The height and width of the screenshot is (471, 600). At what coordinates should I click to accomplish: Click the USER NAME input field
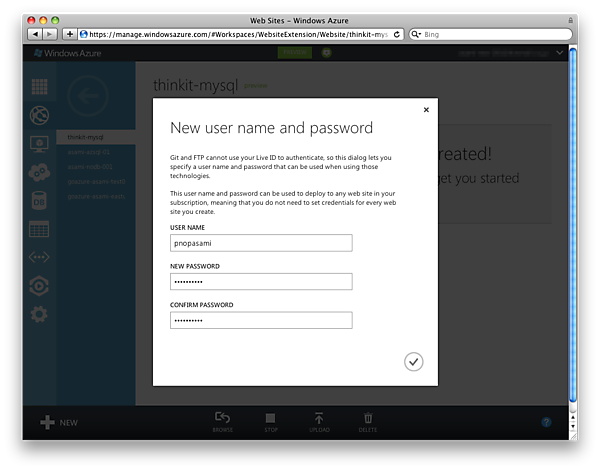(261, 243)
